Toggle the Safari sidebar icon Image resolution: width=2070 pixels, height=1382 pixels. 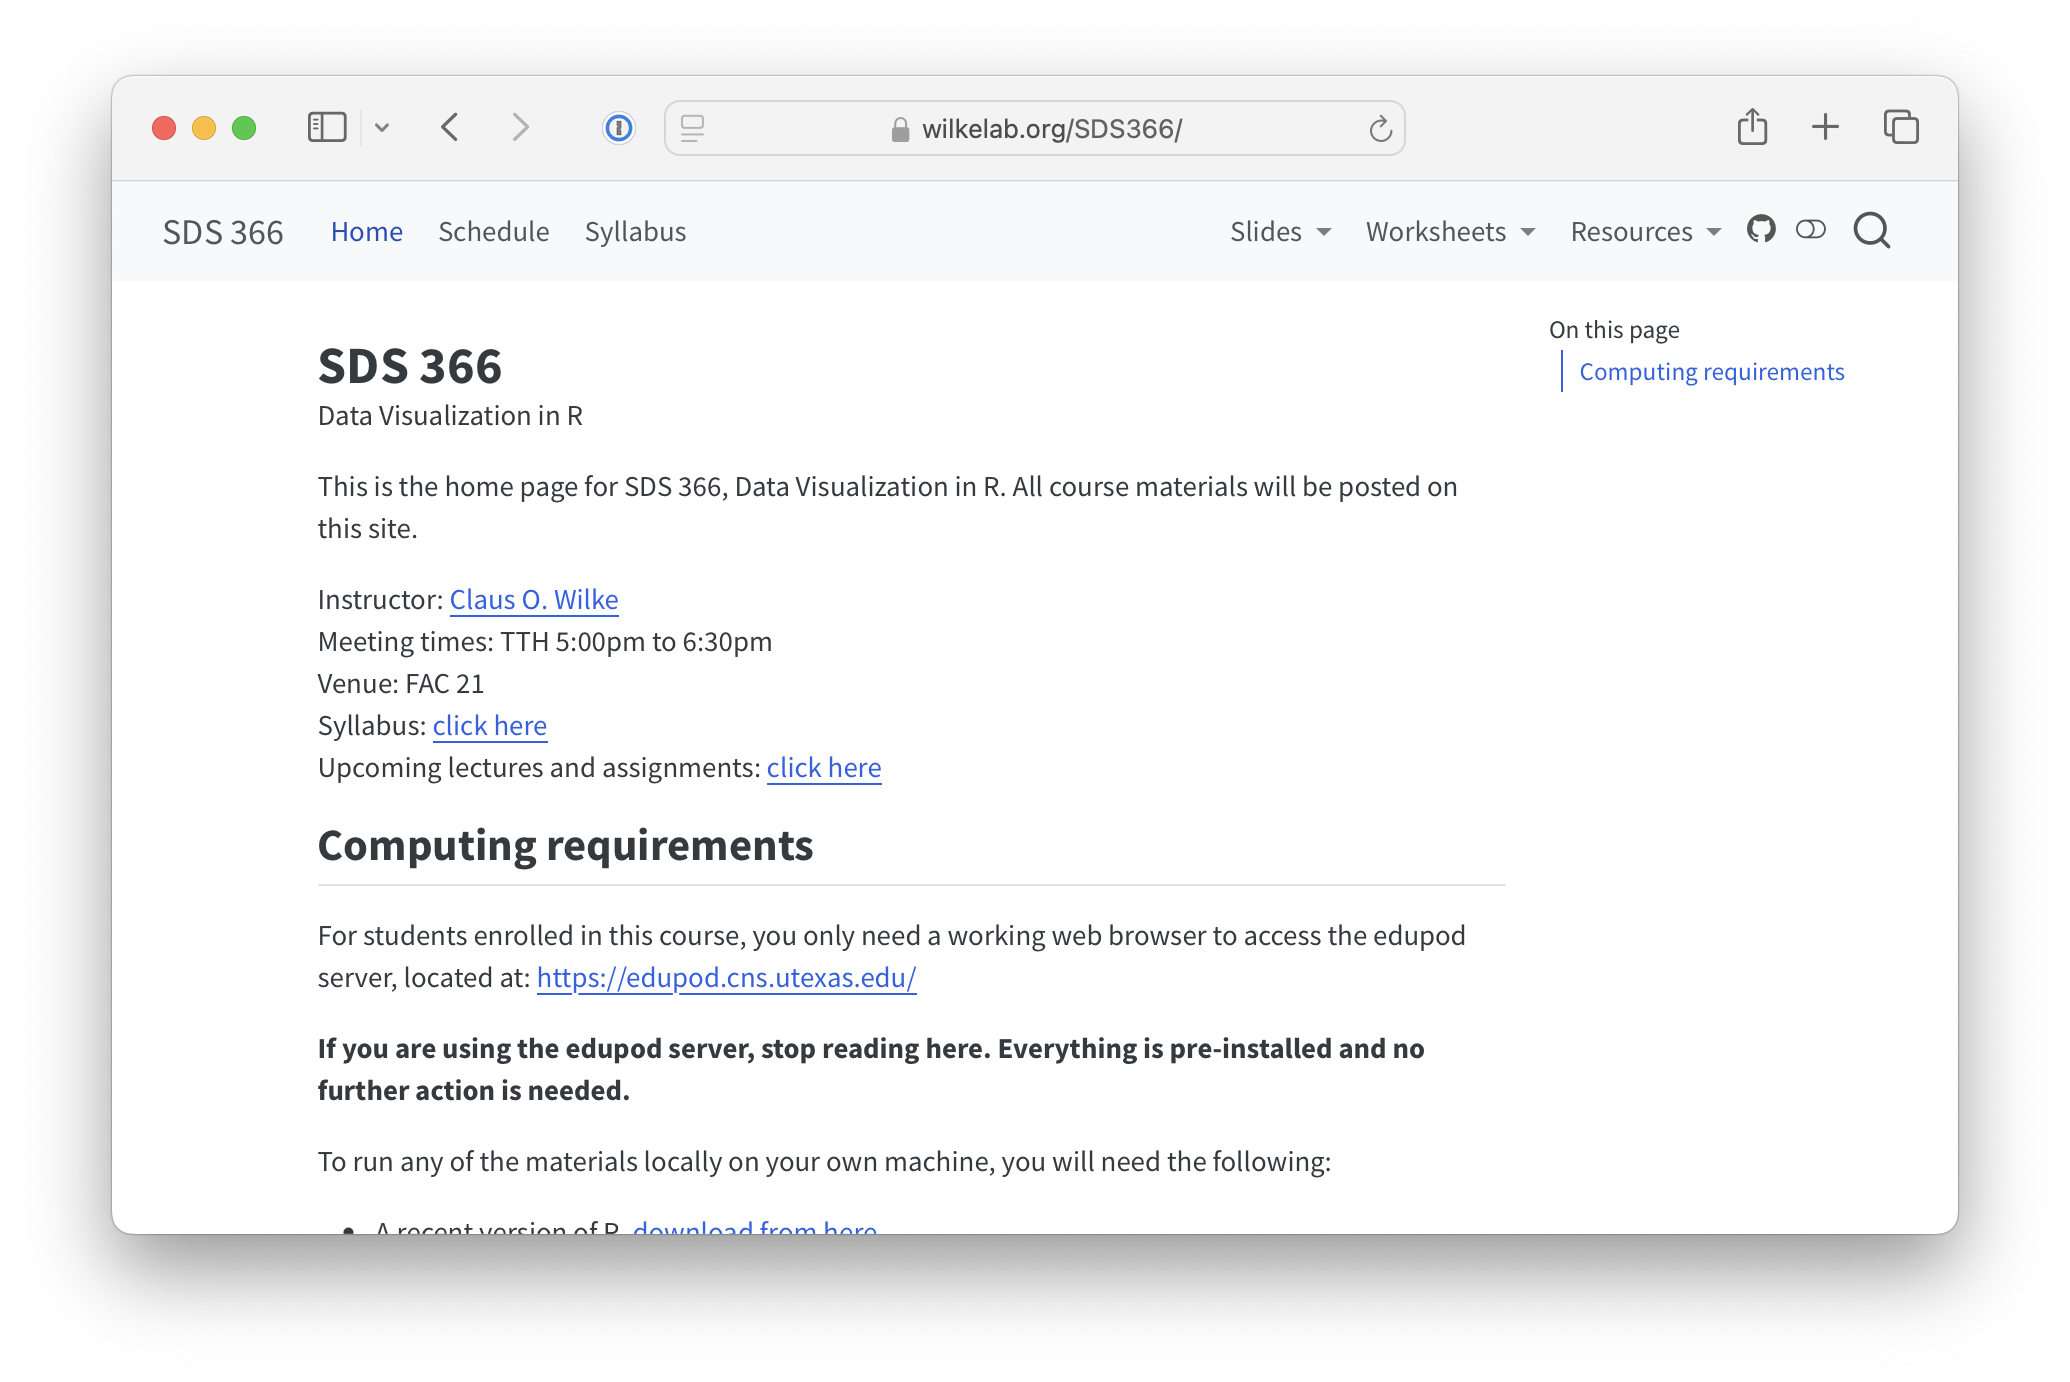[327, 127]
